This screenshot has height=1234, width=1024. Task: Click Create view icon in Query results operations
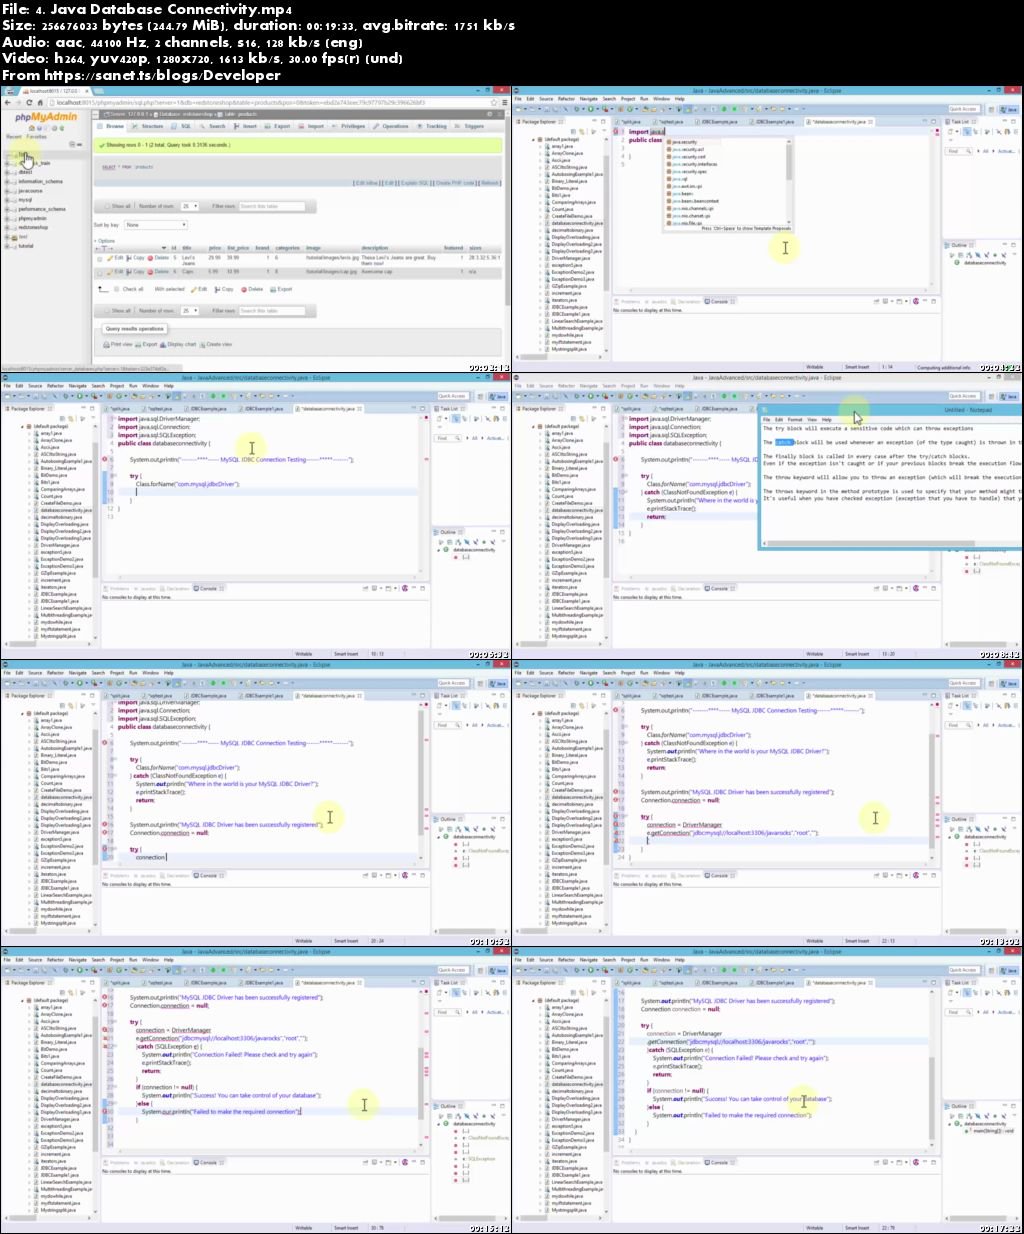click(202, 344)
